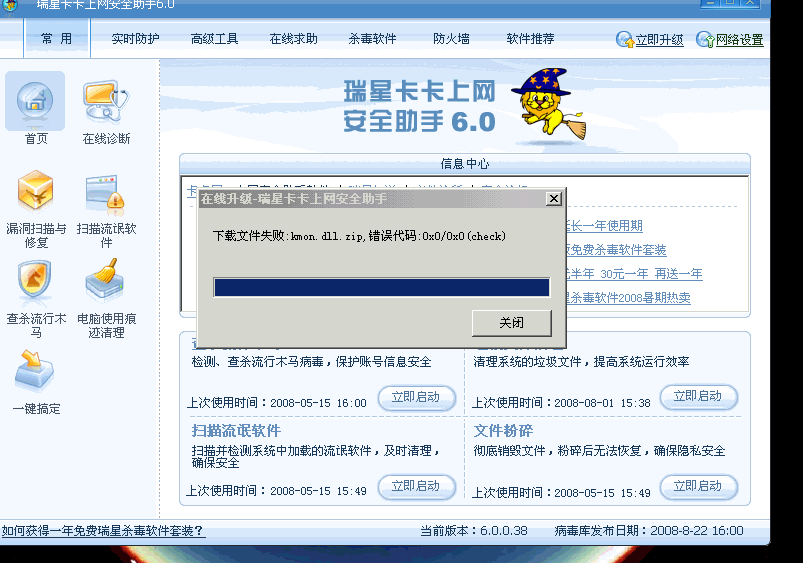Open the 首页 home icon
Viewport: 803px width, 563px height.
click(x=35, y=102)
